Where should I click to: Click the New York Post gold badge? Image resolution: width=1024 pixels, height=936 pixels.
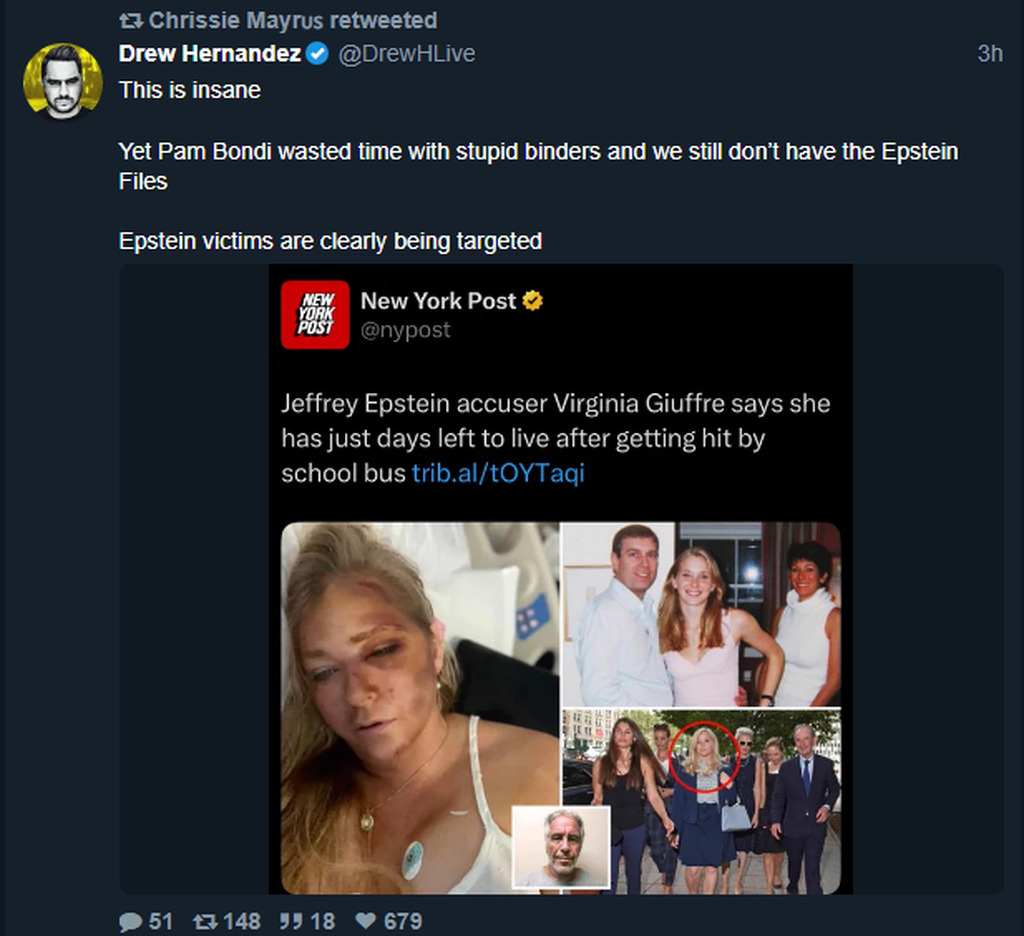pos(533,300)
